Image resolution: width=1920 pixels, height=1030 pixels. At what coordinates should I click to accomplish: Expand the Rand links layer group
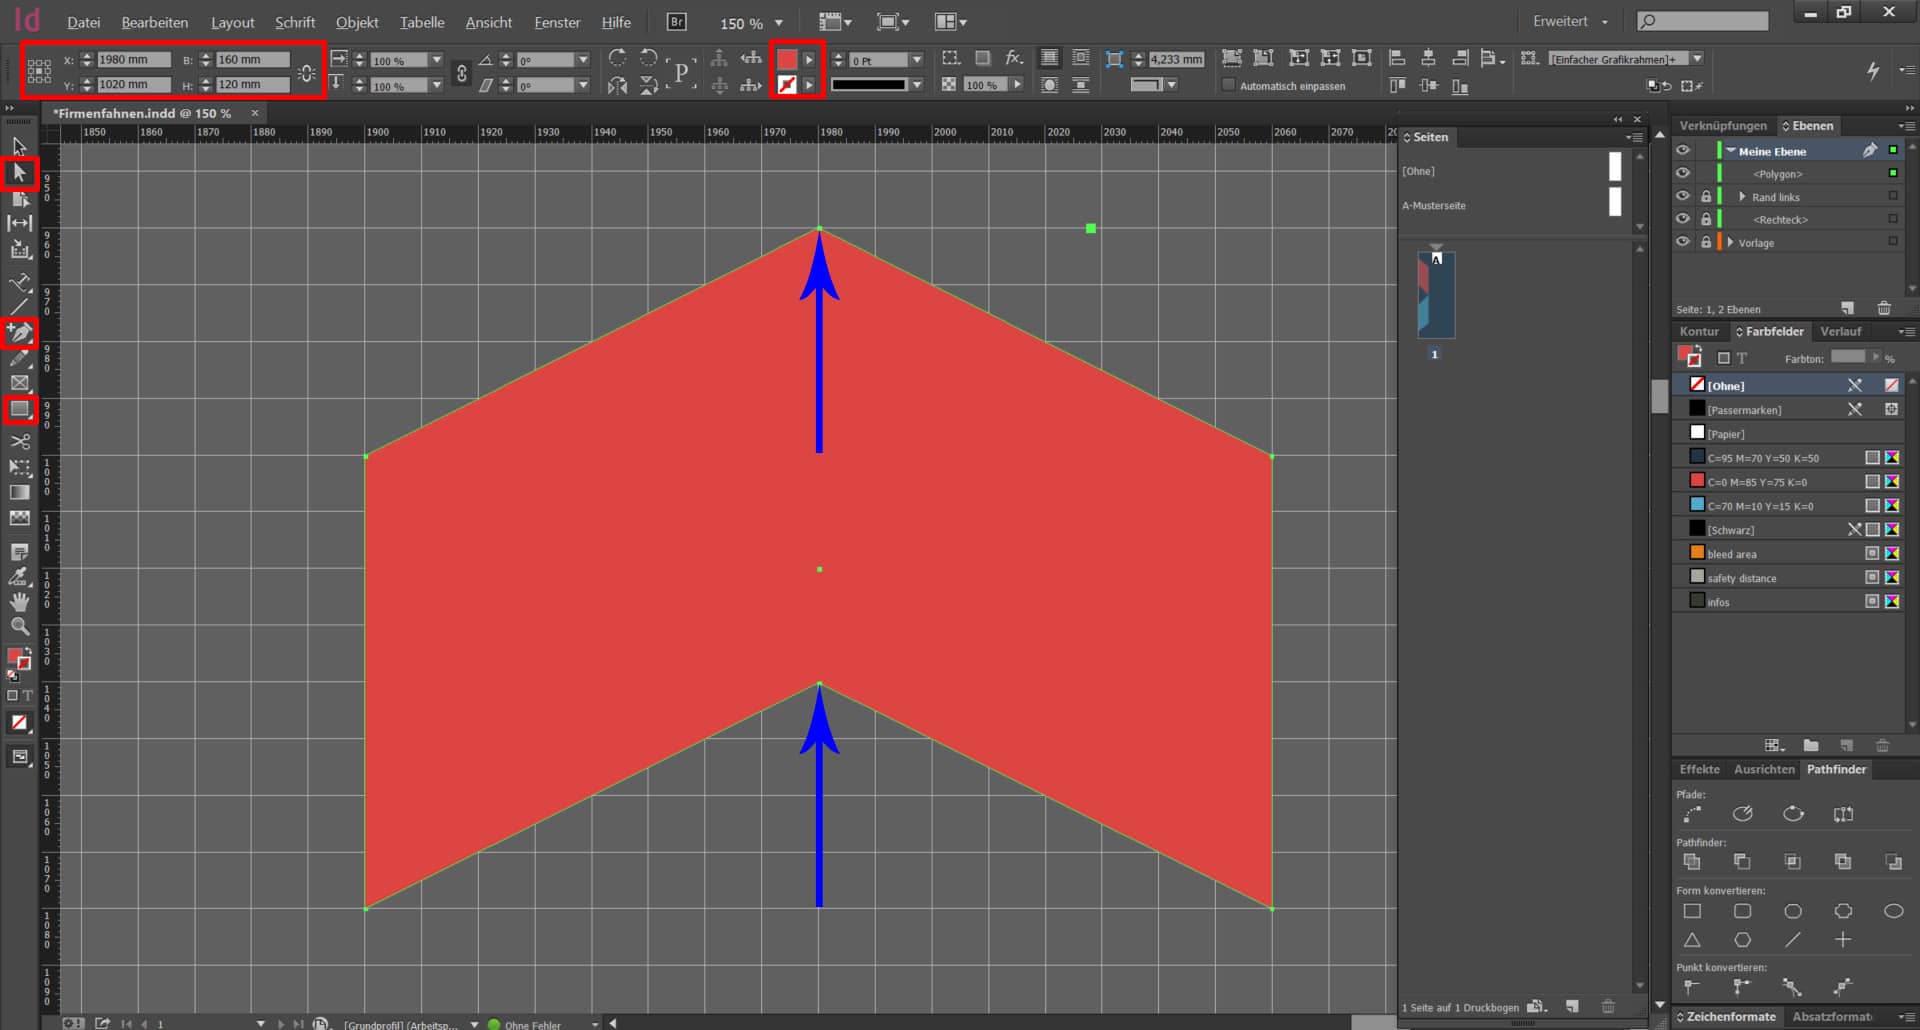click(x=1742, y=197)
